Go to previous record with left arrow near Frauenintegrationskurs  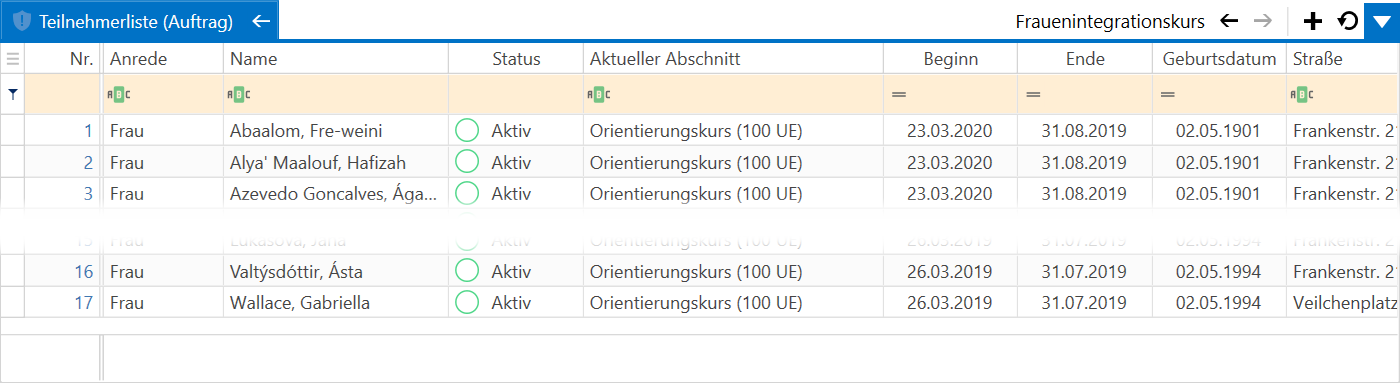tap(1229, 21)
